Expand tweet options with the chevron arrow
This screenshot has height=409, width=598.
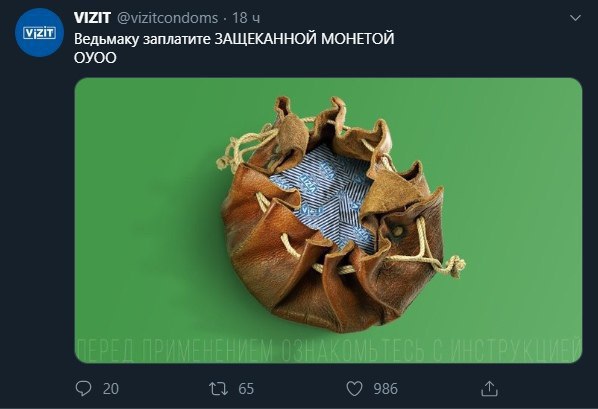(x=575, y=18)
